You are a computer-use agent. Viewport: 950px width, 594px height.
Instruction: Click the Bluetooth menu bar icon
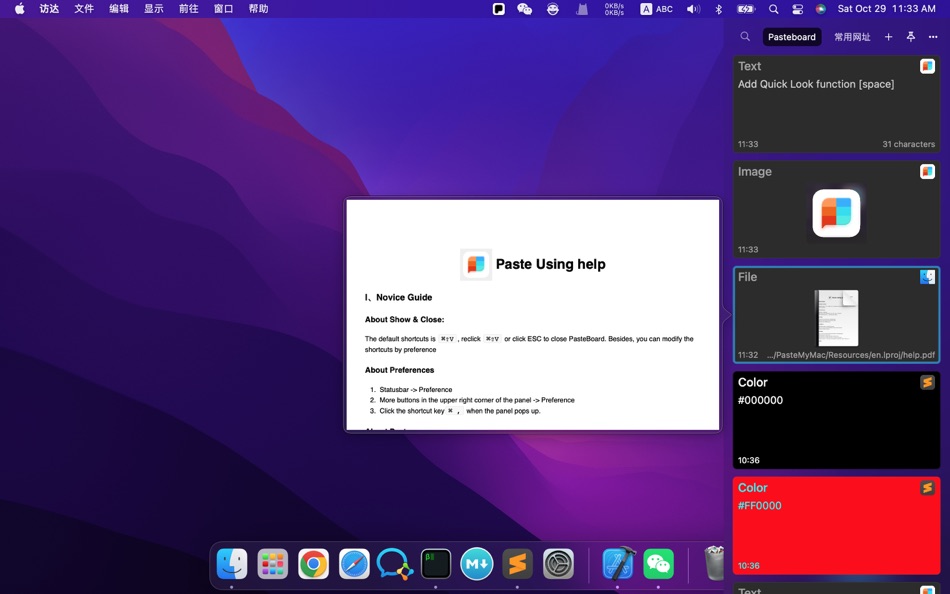tap(719, 8)
